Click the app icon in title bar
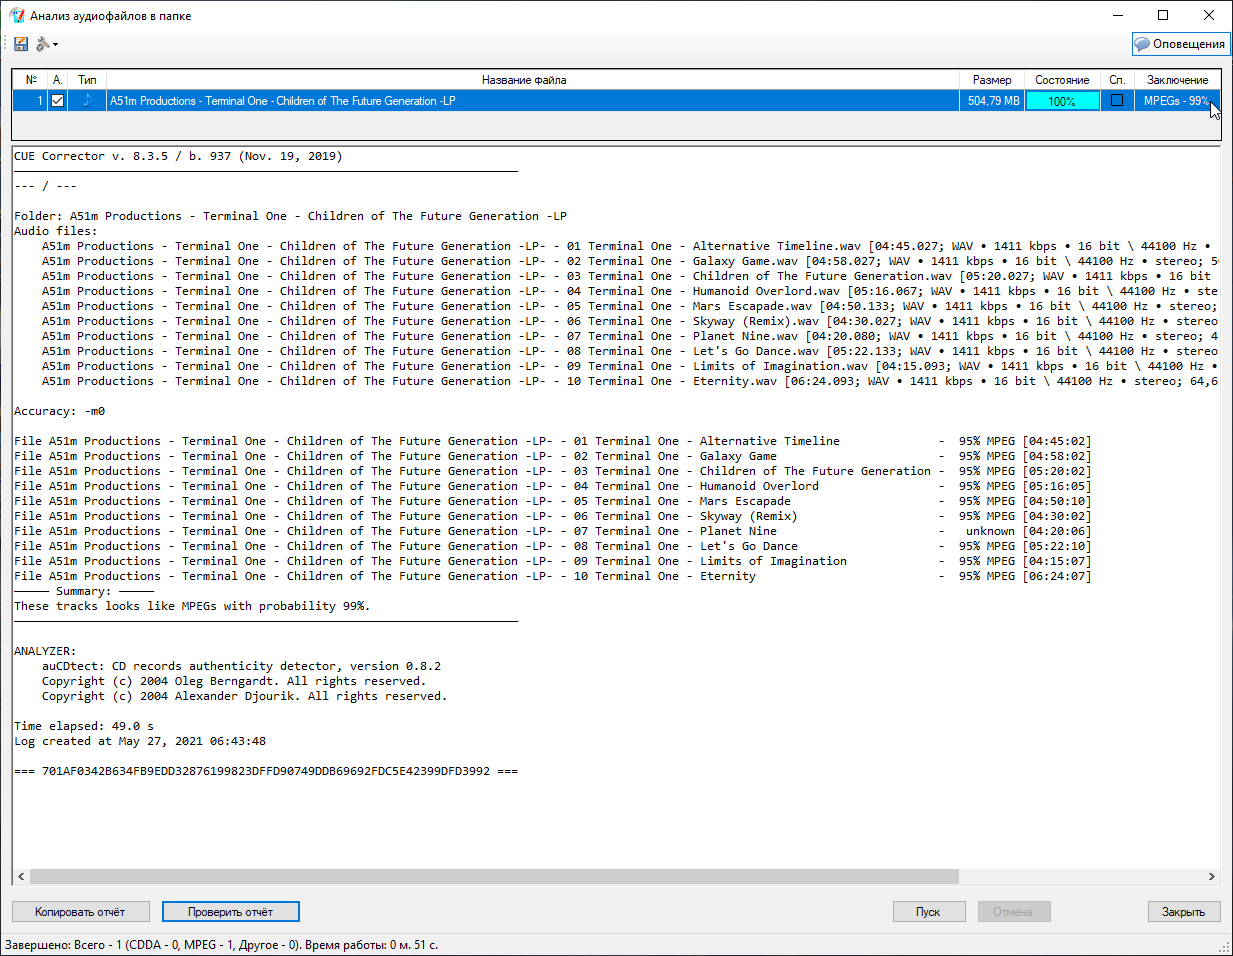Screen dimensions: 1233x956 tap(16, 15)
